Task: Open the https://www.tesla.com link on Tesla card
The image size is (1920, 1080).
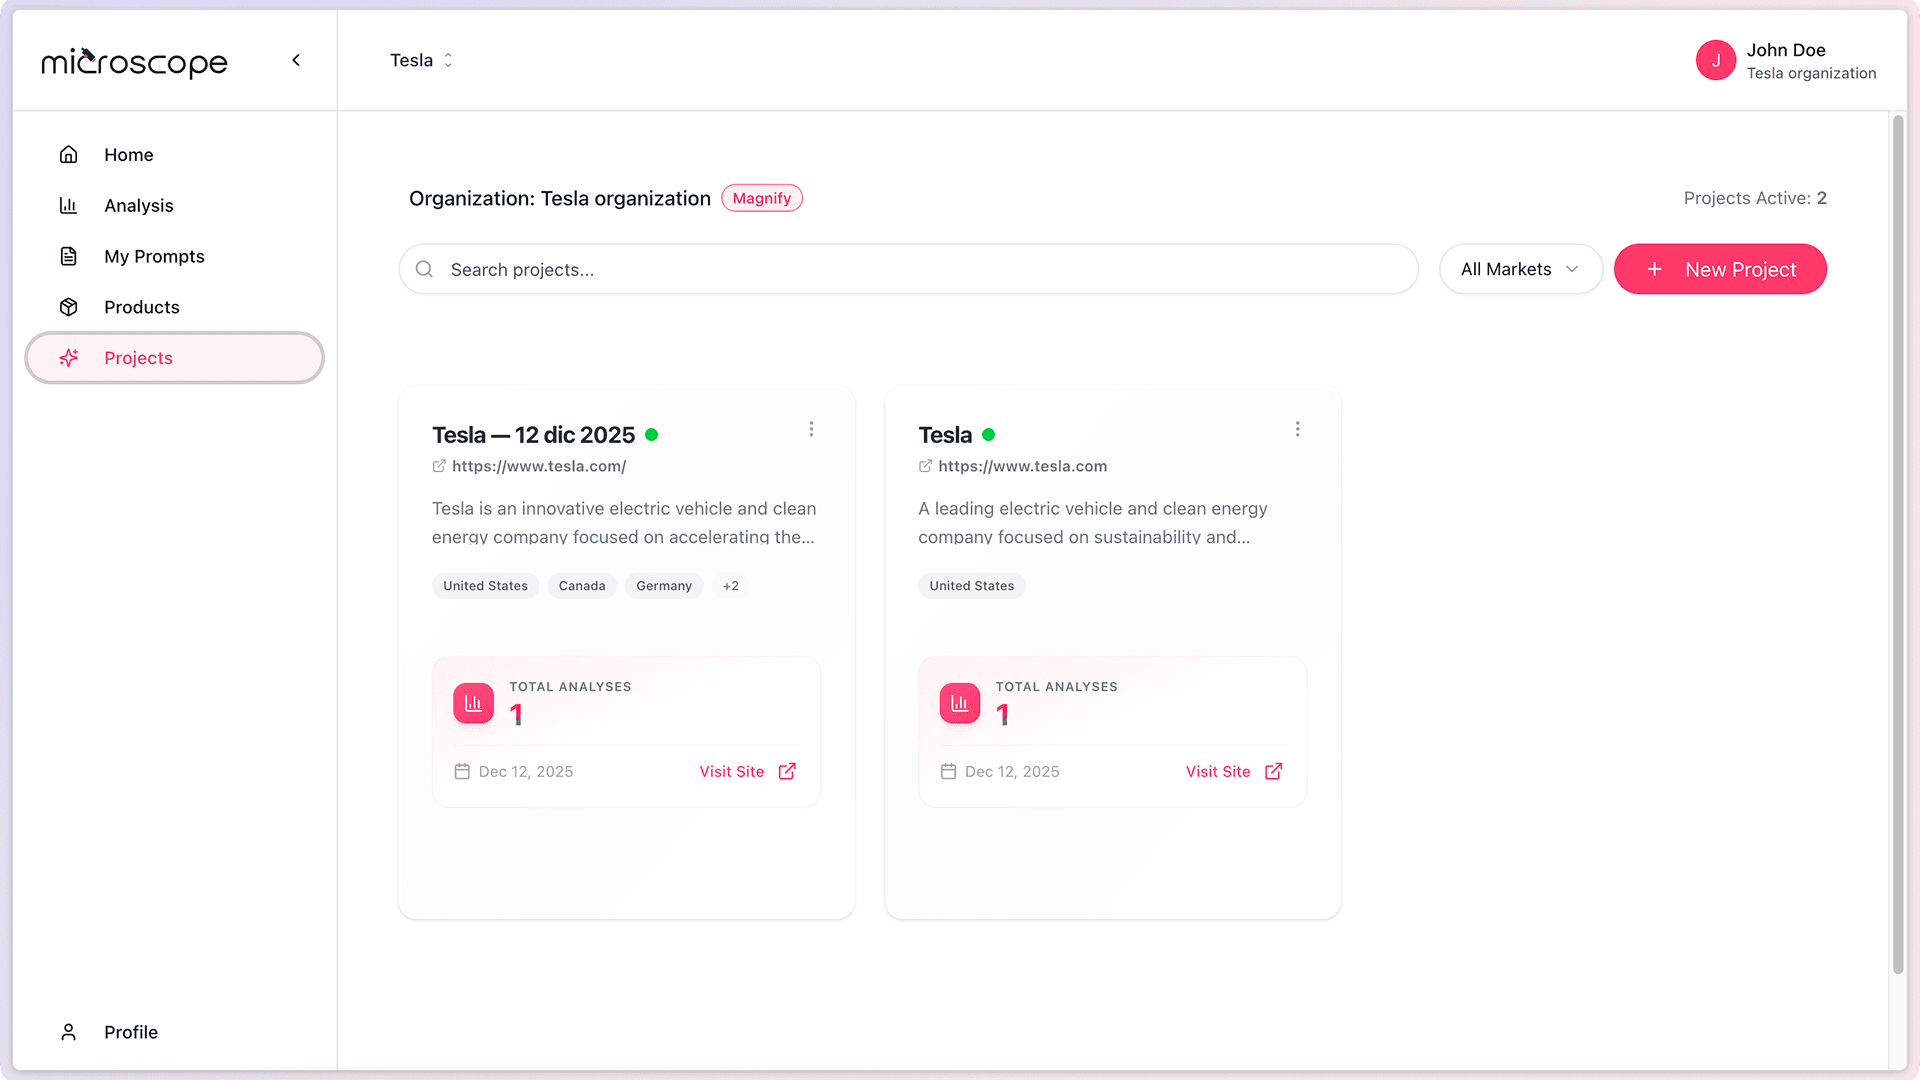Action: point(1022,466)
